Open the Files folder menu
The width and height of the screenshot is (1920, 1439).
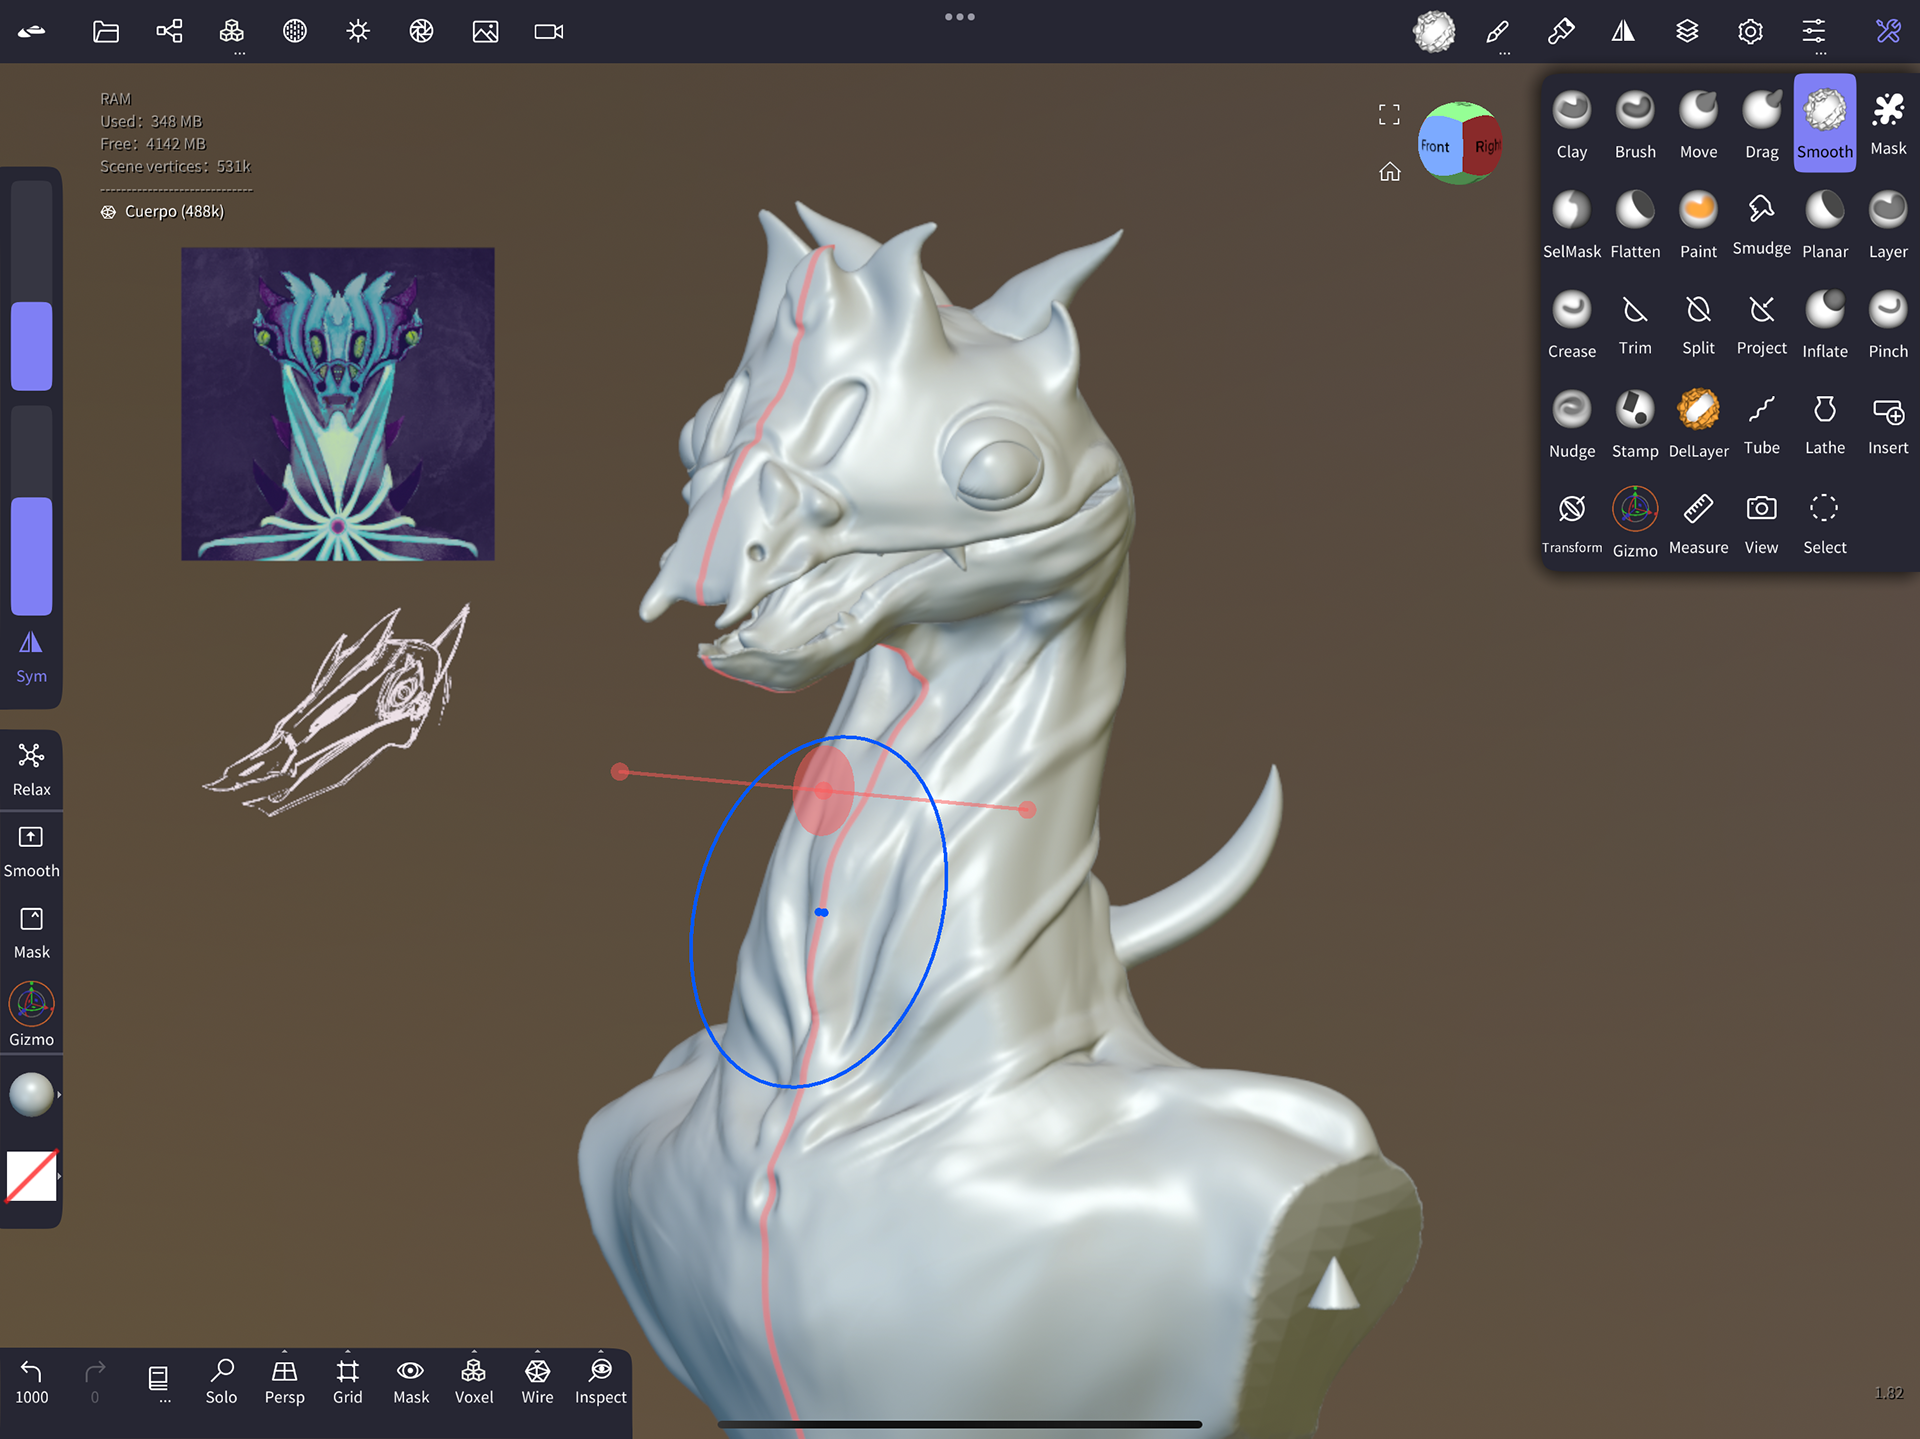pyautogui.click(x=106, y=31)
